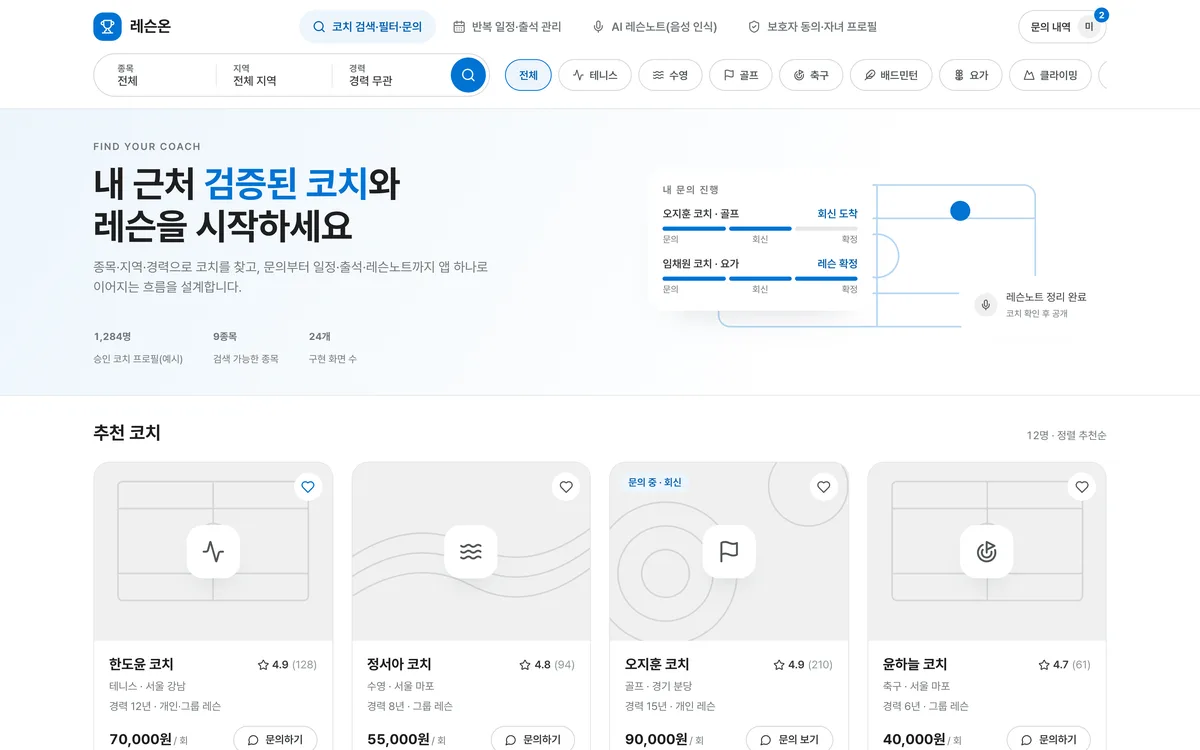Click the 추천 코치 heading
1200x750 pixels.
click(127, 433)
